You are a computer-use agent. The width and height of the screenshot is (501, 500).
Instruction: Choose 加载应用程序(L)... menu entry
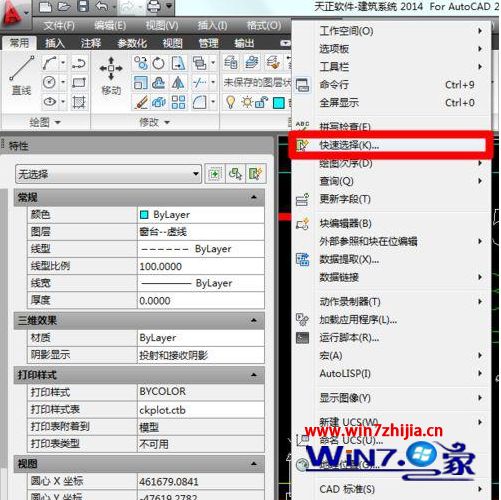pos(390,320)
